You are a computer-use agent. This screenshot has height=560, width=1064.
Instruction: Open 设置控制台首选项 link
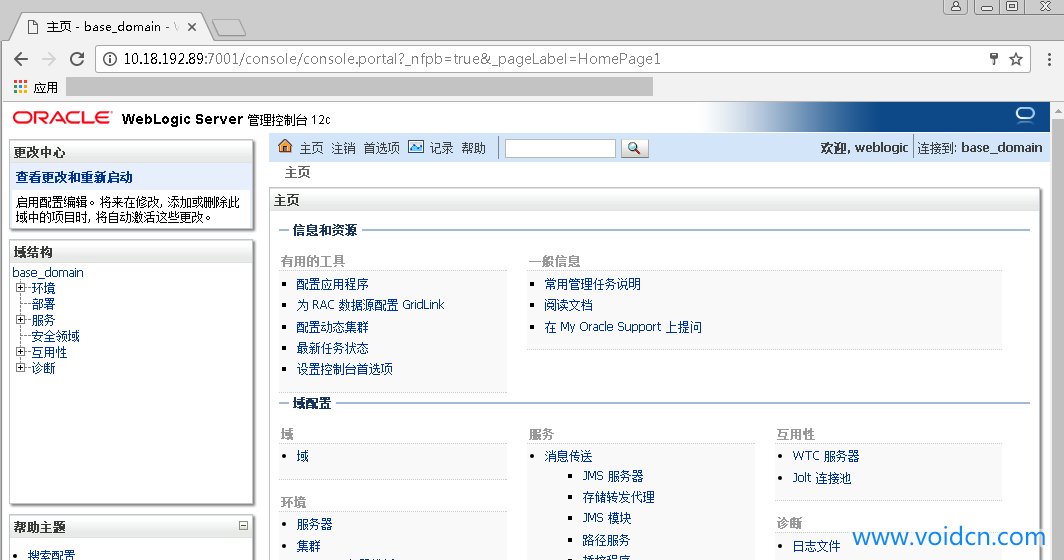(x=345, y=369)
